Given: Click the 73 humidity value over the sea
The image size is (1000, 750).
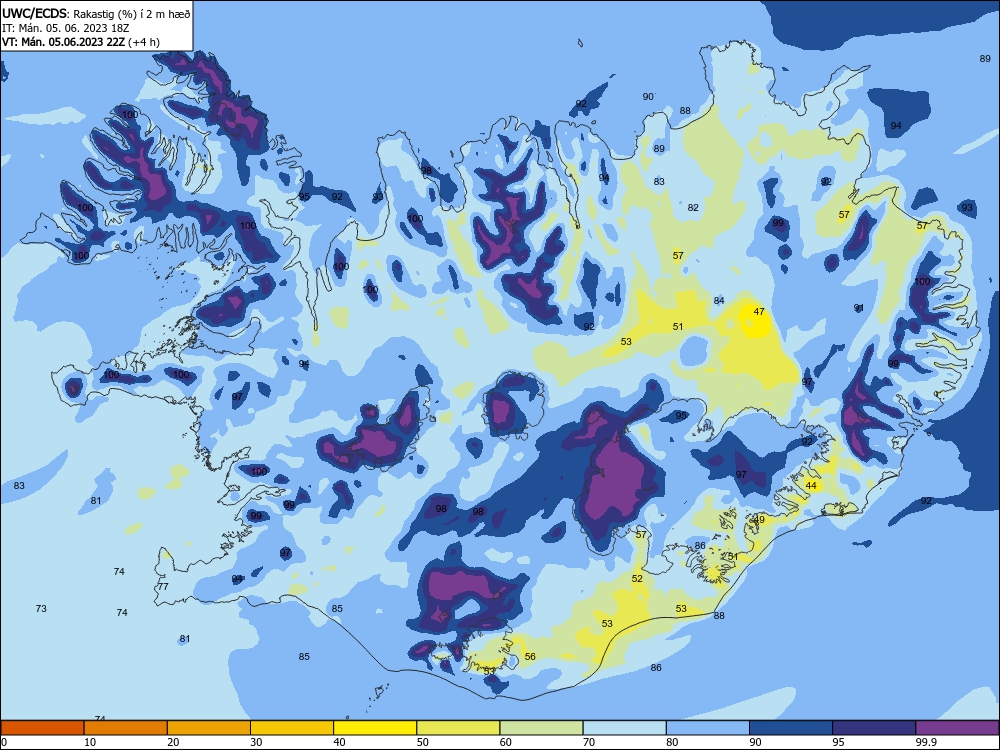Looking at the screenshot, I should pos(41,608).
